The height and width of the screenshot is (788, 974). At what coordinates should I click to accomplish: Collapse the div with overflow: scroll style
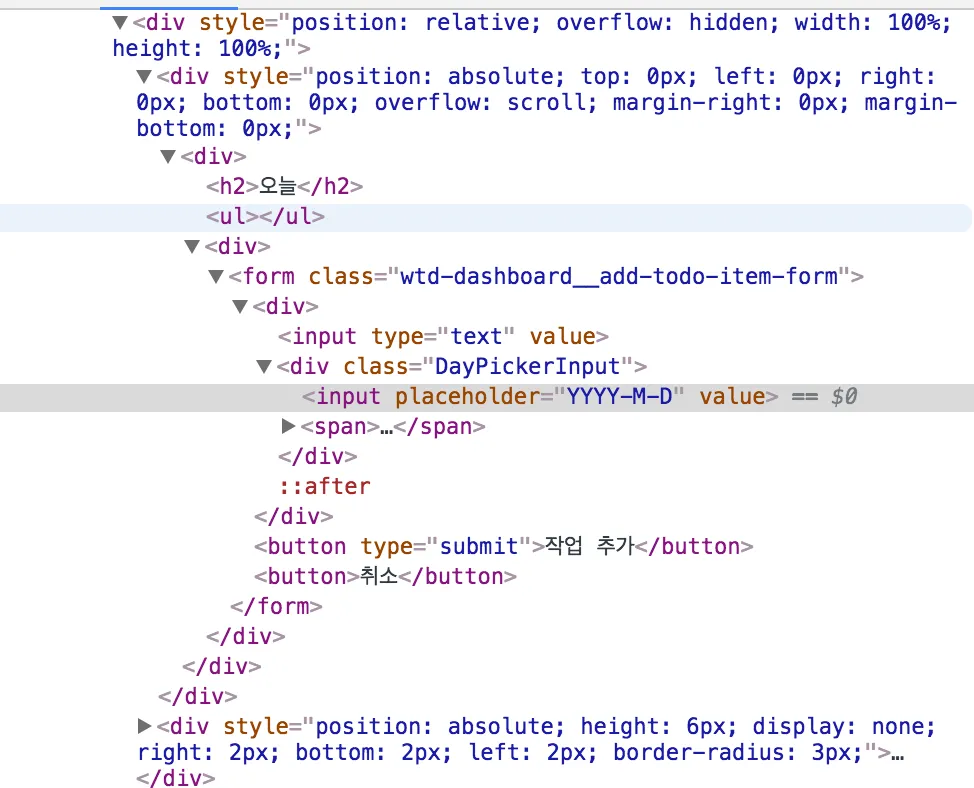coord(144,76)
